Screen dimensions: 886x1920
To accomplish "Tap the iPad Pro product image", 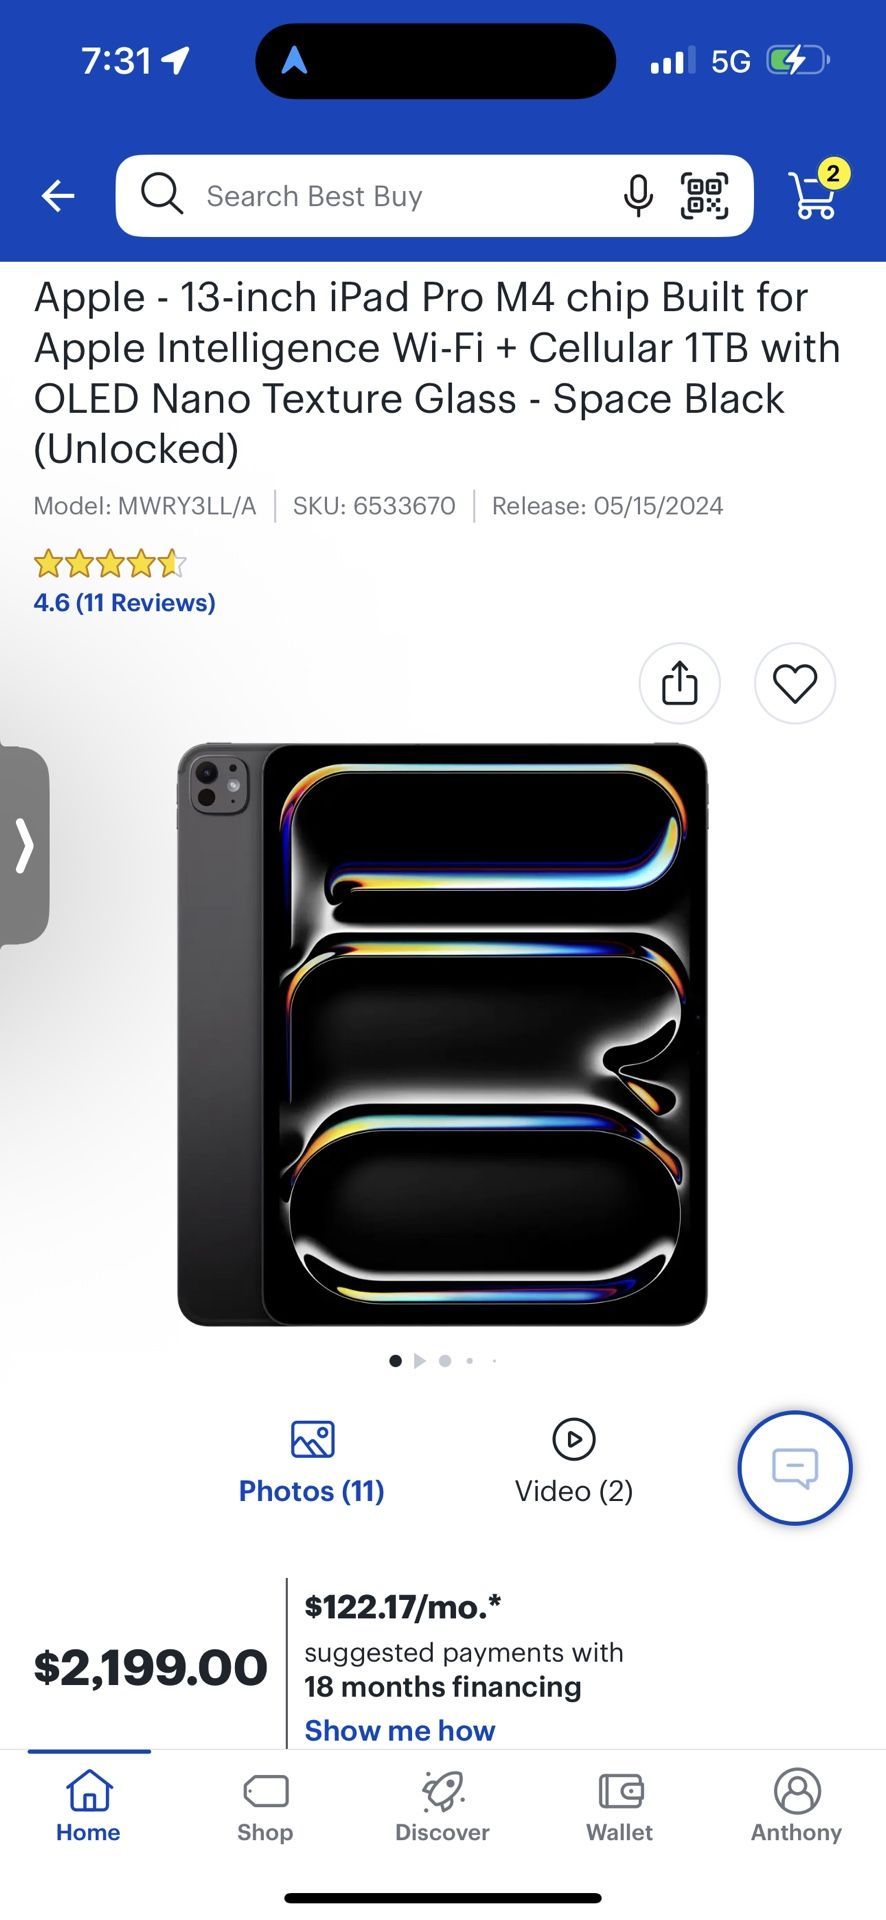I will [442, 1034].
